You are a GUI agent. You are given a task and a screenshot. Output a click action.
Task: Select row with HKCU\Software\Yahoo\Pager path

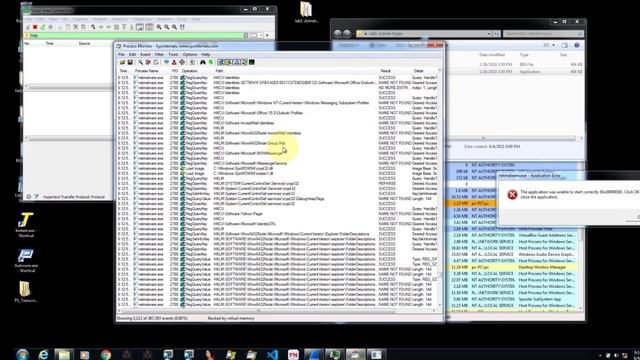[x=278, y=213]
